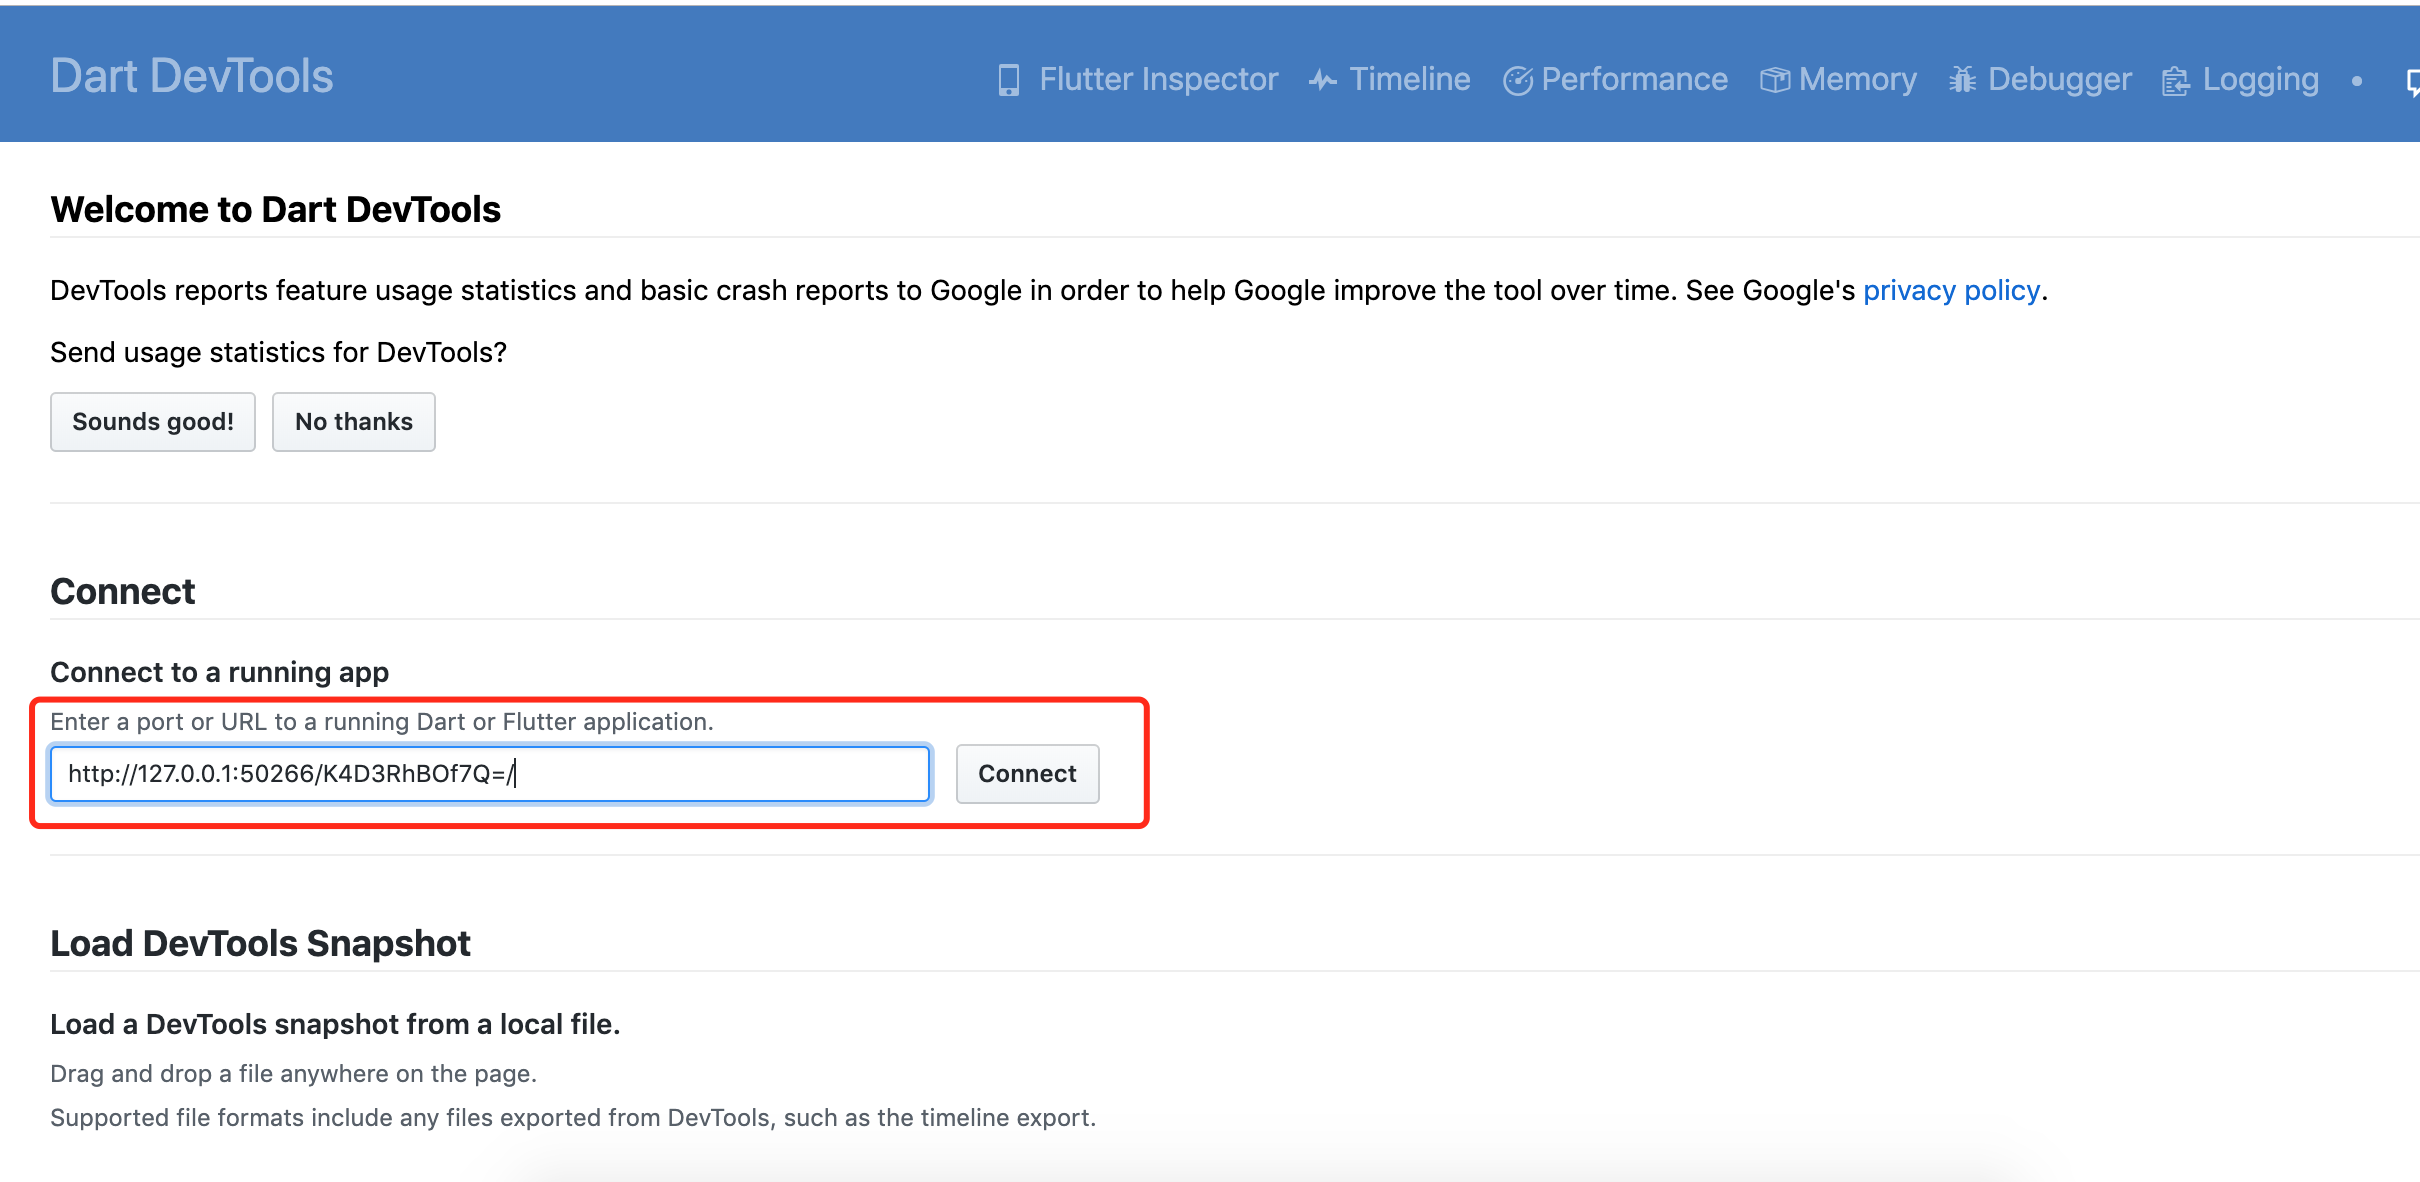Viewport: 2420px width, 1182px height.
Task: Accept usage statistics with Sounds good!
Action: [153, 422]
